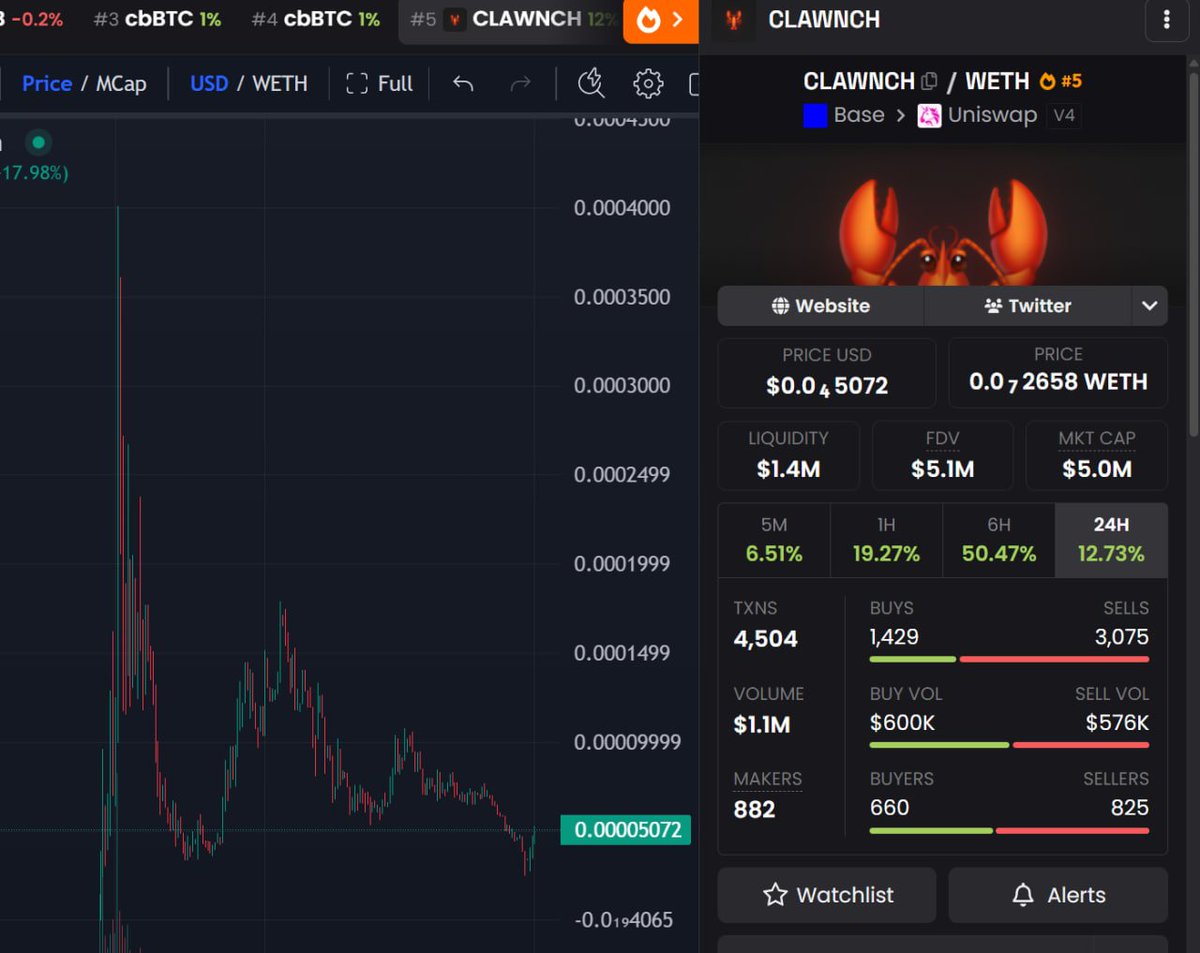Click the BUY VOL $600K value
Viewport: 1200px width, 953px height.
(x=902, y=722)
